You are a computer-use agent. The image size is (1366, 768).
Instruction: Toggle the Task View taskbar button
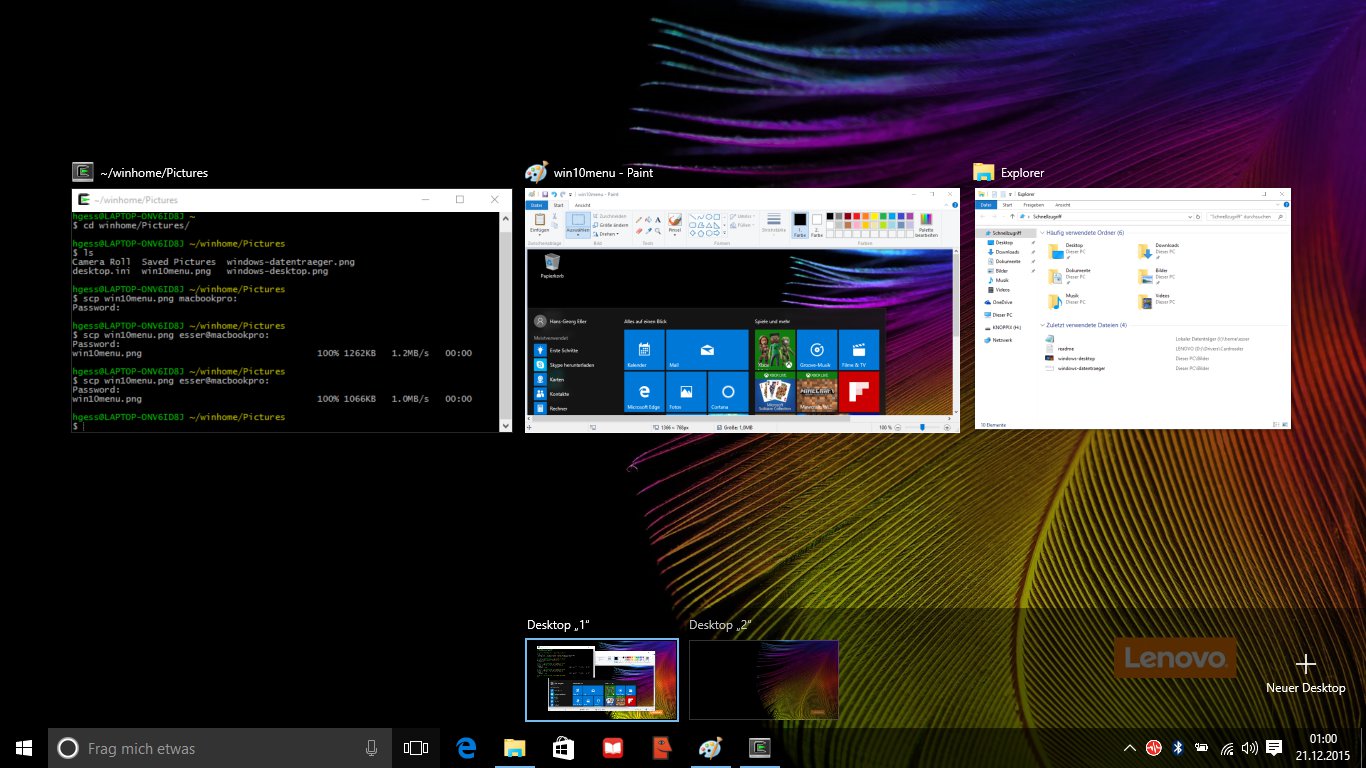(x=416, y=747)
